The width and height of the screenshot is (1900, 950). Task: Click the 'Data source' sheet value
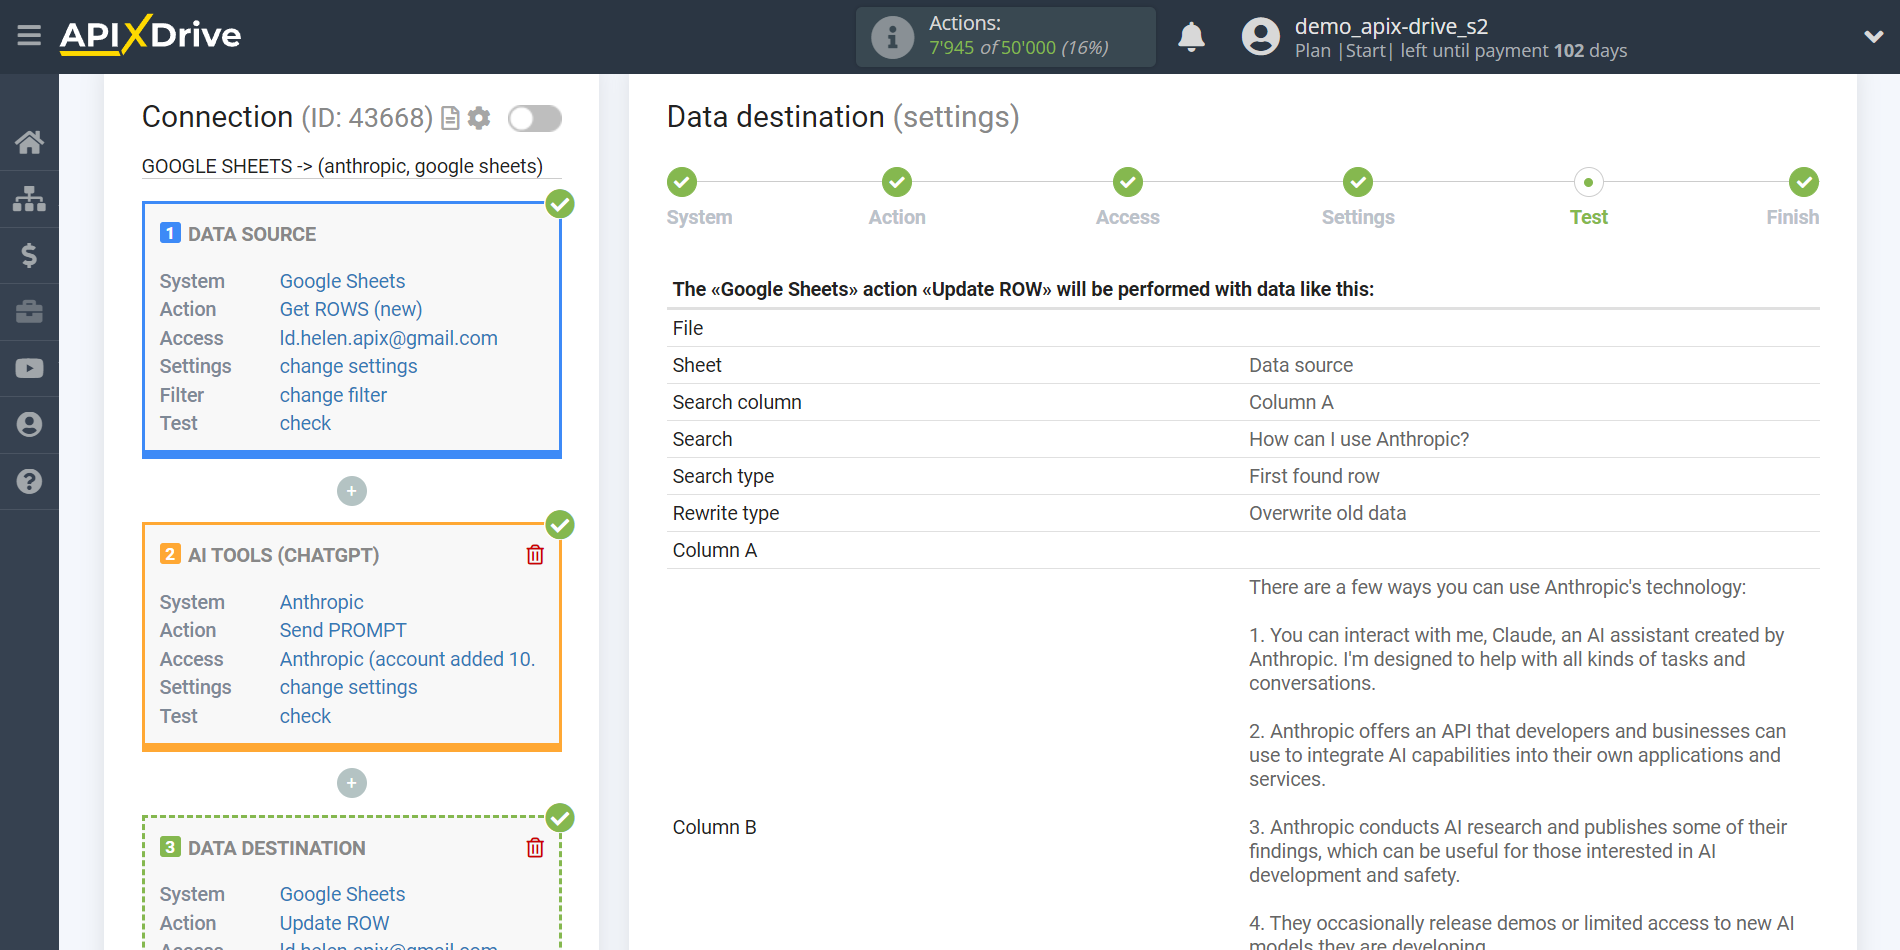(1300, 365)
